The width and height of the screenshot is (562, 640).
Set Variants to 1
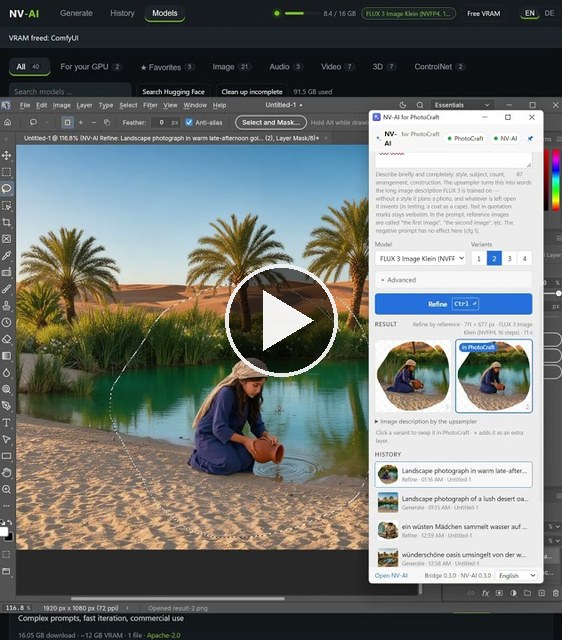pyautogui.click(x=479, y=258)
